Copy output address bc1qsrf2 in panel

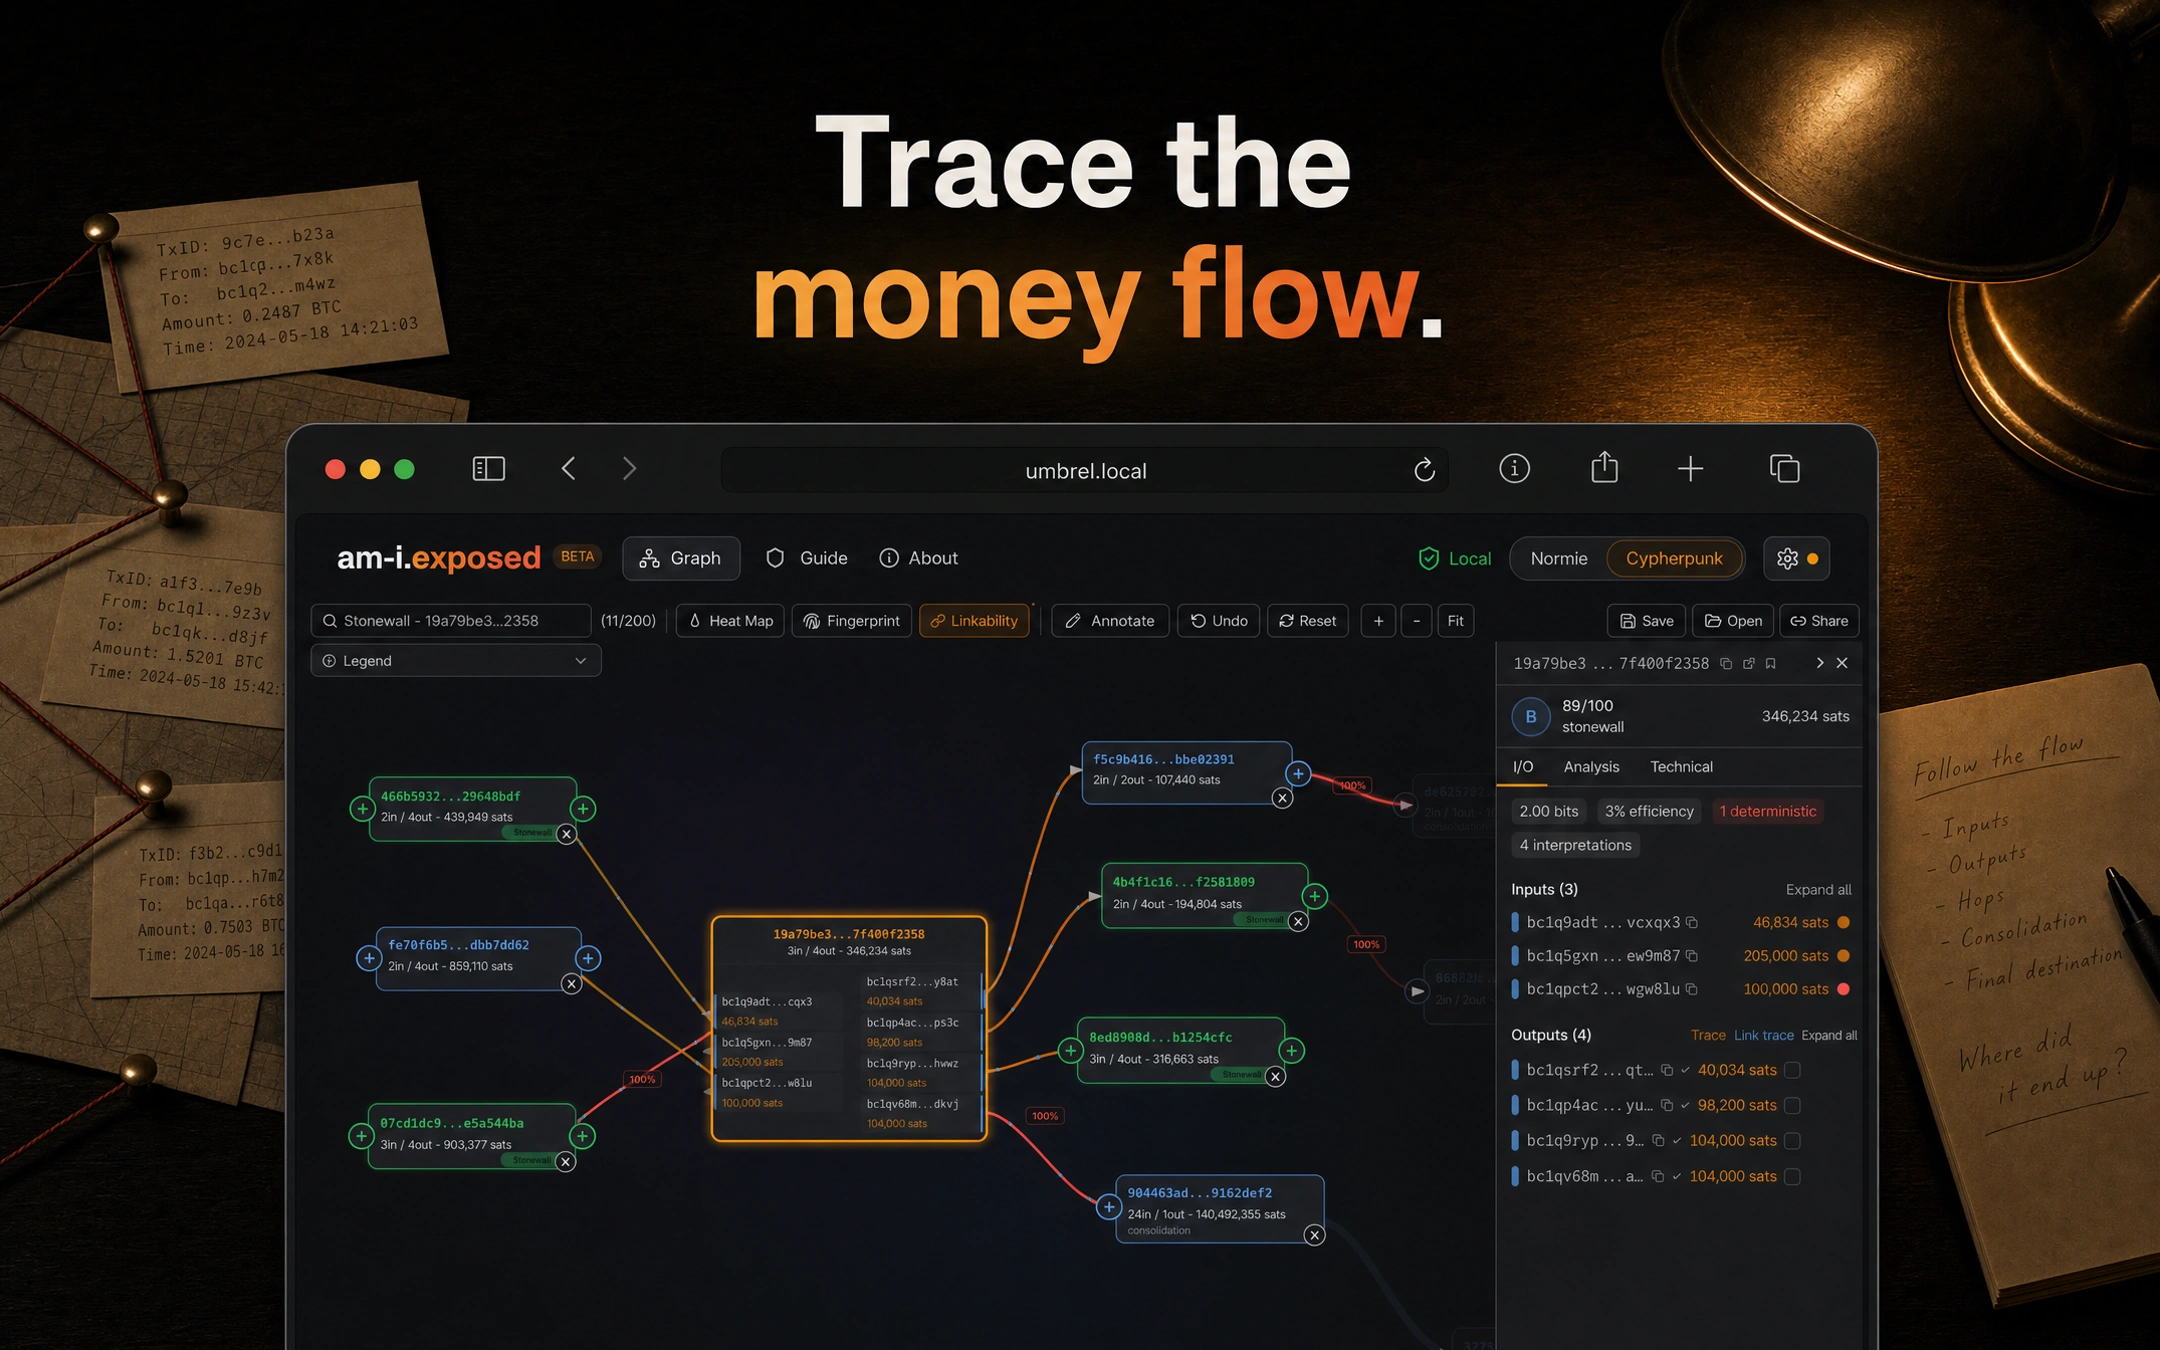pos(1667,1070)
